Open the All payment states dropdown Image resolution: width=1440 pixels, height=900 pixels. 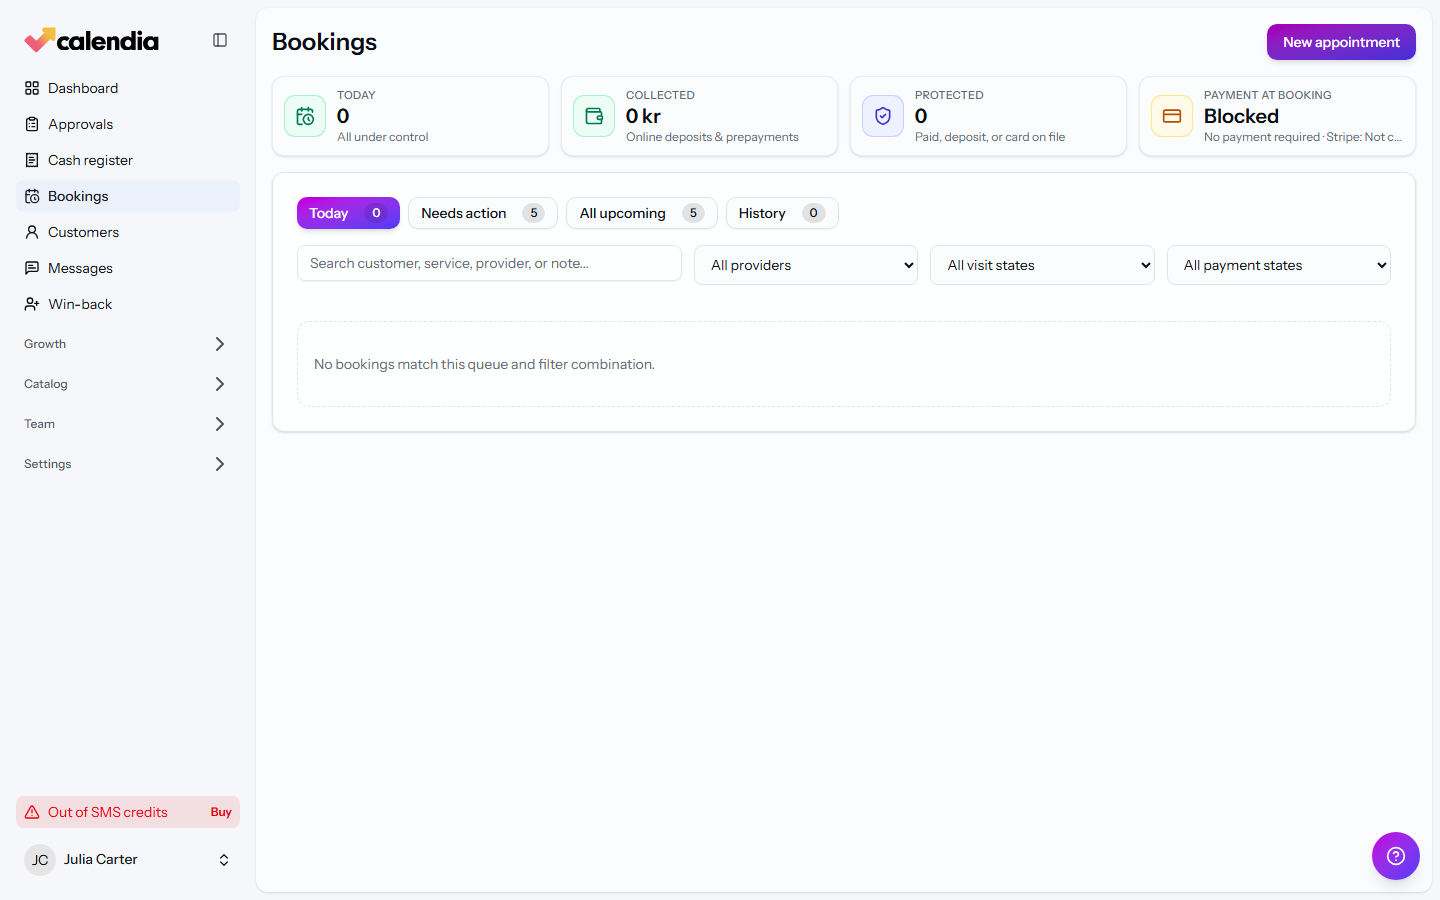[x=1279, y=265]
